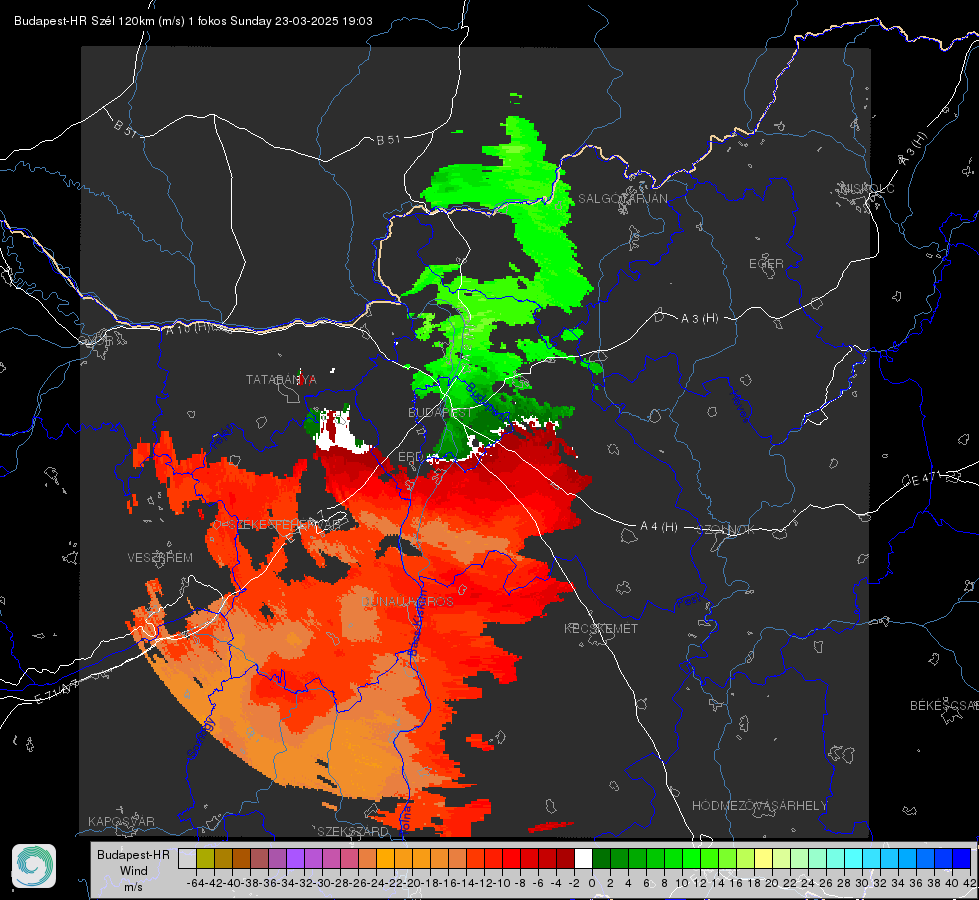The height and width of the screenshot is (900, 979).
Task: Select the light grey first swatch of the legend
Action: (187, 858)
